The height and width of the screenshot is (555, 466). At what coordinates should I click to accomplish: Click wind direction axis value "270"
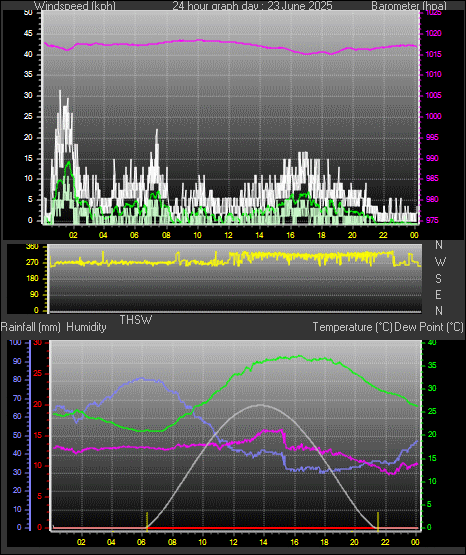pos(32,263)
